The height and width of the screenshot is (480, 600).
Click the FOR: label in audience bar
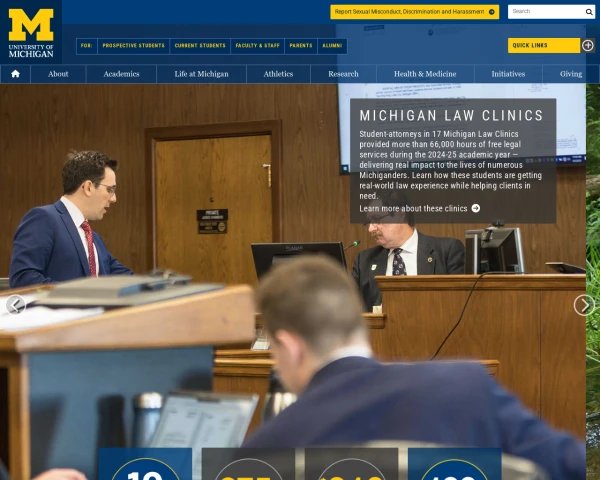pos(86,46)
